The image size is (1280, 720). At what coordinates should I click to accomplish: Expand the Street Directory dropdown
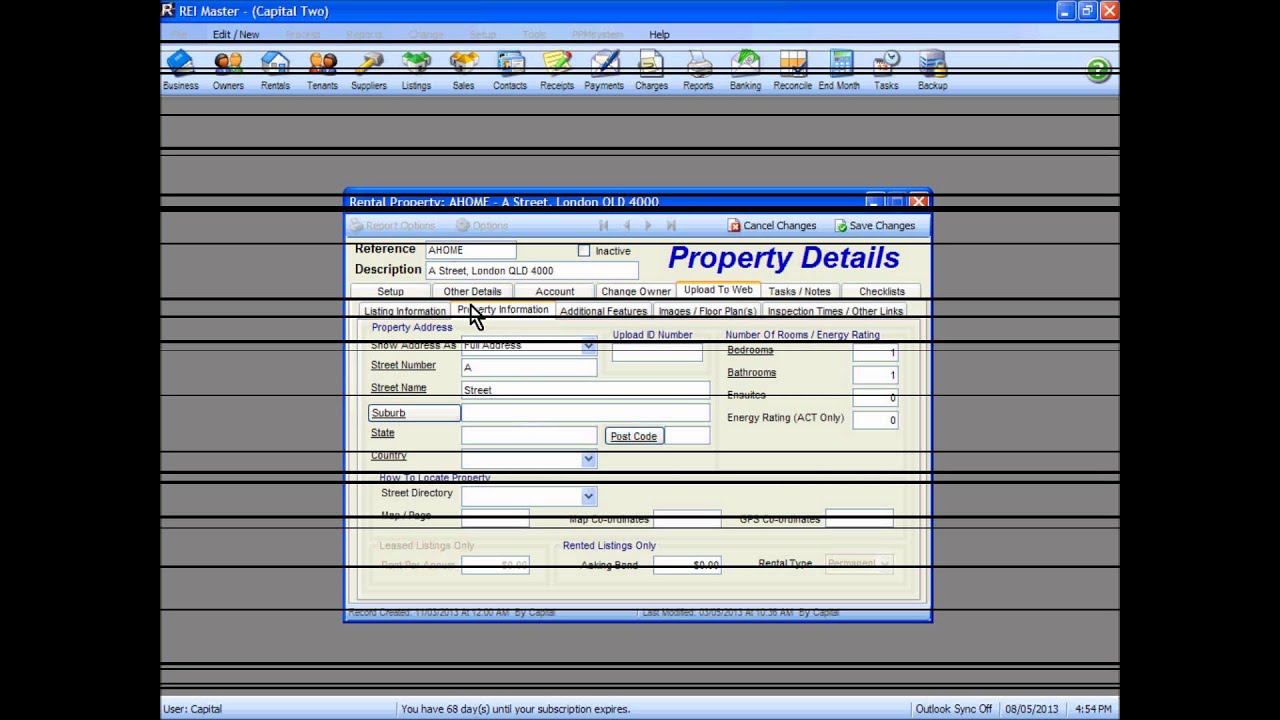588,496
